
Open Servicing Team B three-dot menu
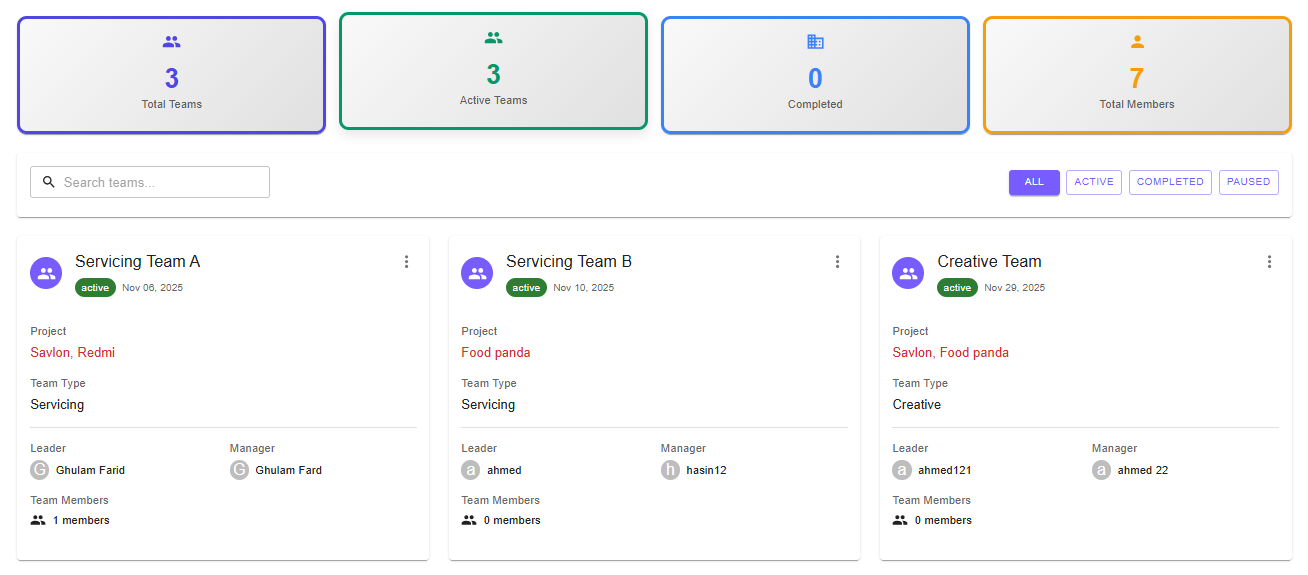click(837, 262)
